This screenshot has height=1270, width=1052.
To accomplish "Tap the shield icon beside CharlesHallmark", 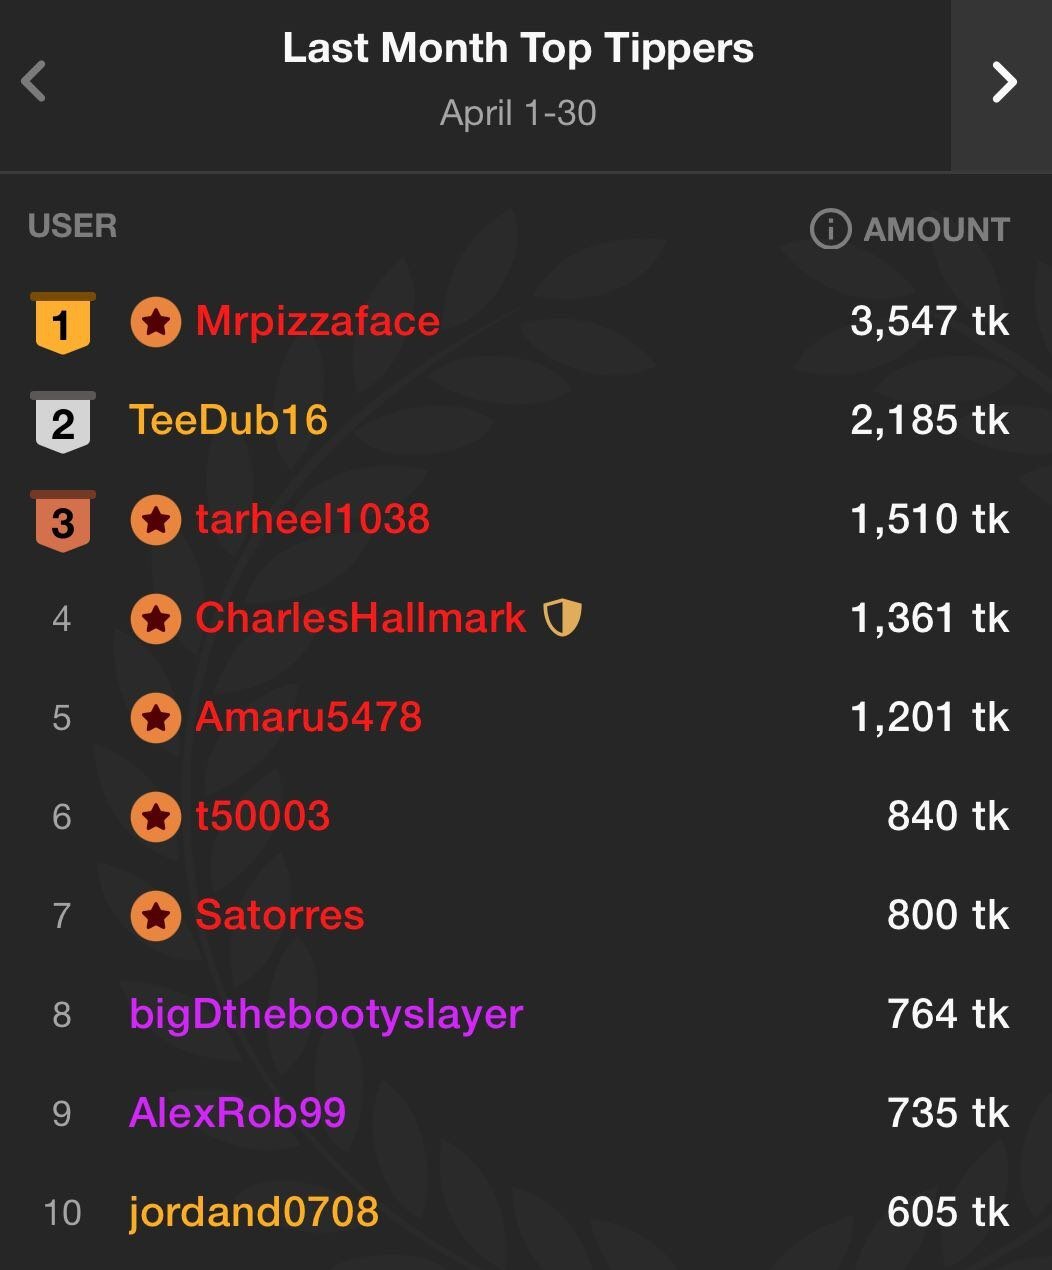I will coord(562,618).
